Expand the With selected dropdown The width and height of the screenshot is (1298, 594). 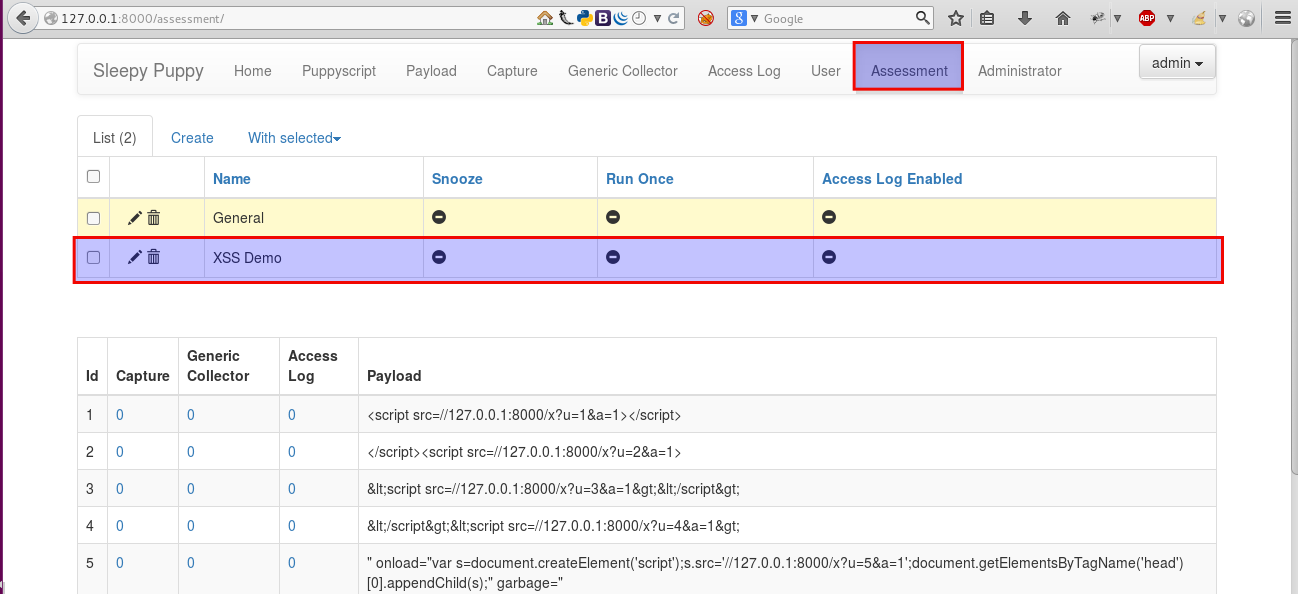pyautogui.click(x=294, y=138)
